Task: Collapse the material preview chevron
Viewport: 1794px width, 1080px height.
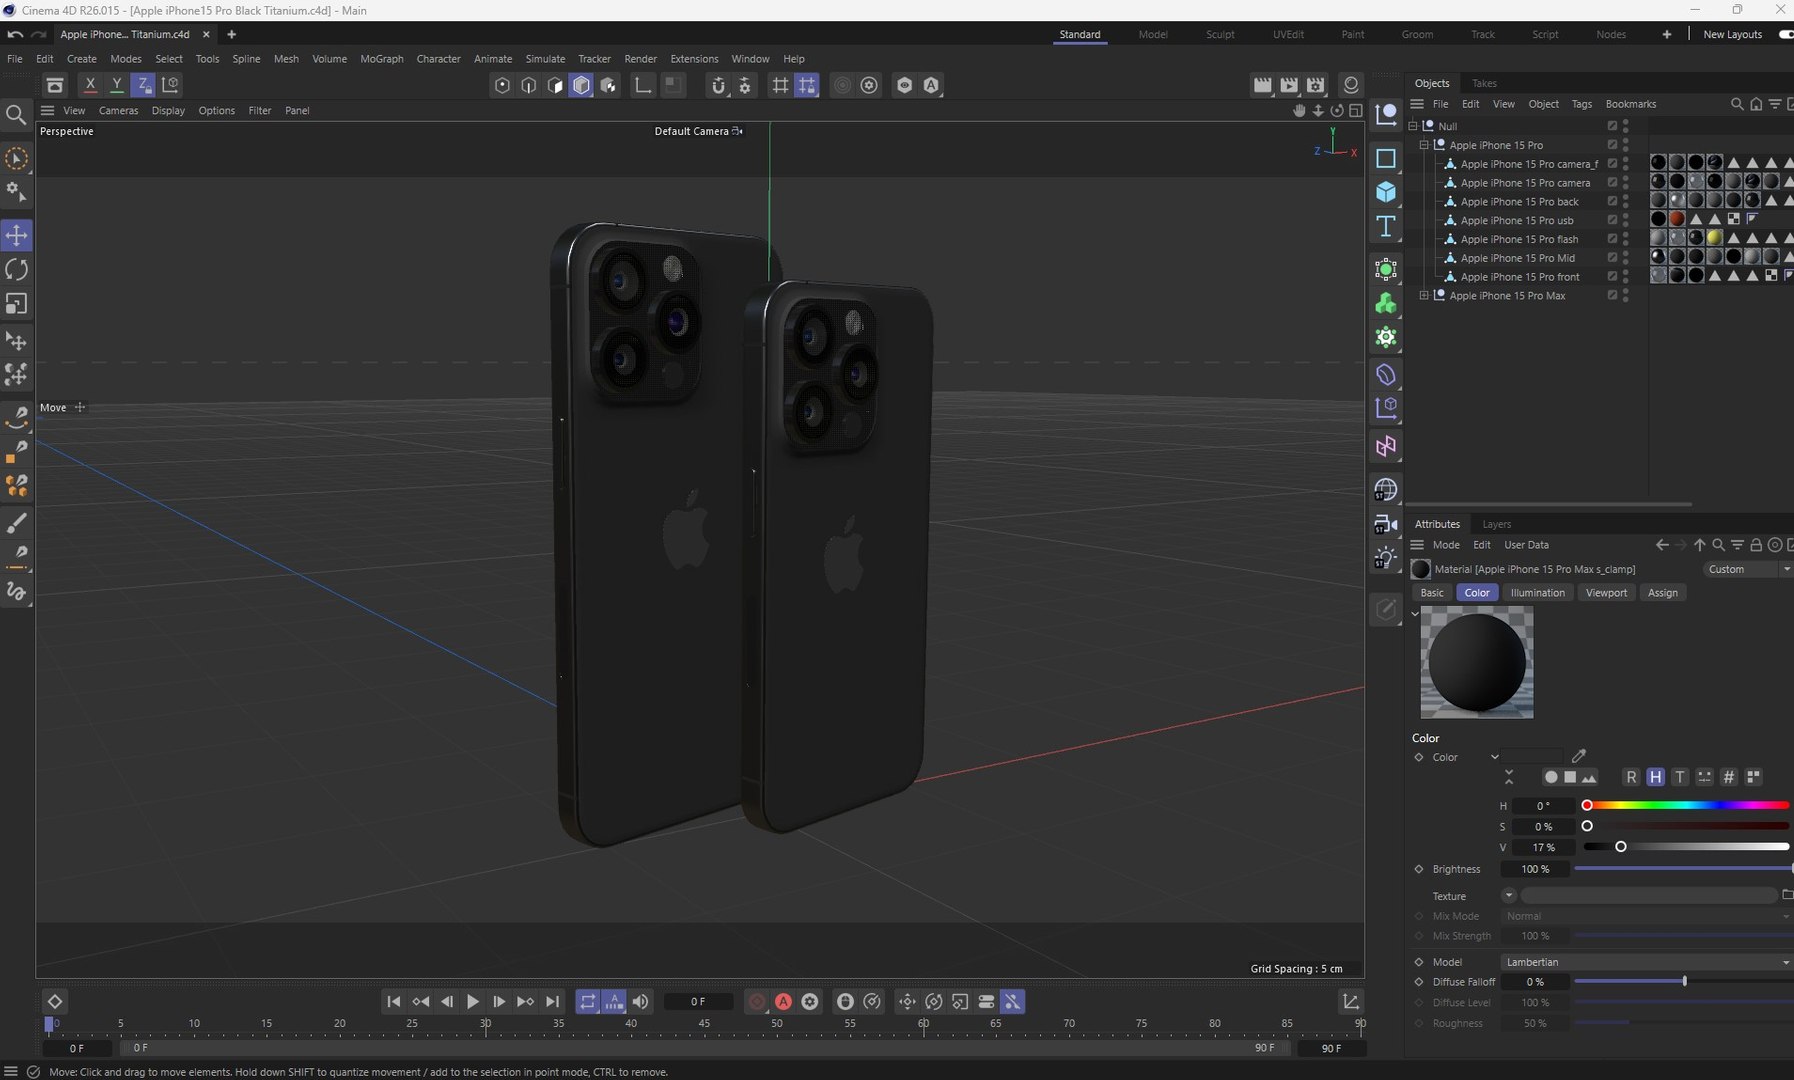Action: [1415, 613]
